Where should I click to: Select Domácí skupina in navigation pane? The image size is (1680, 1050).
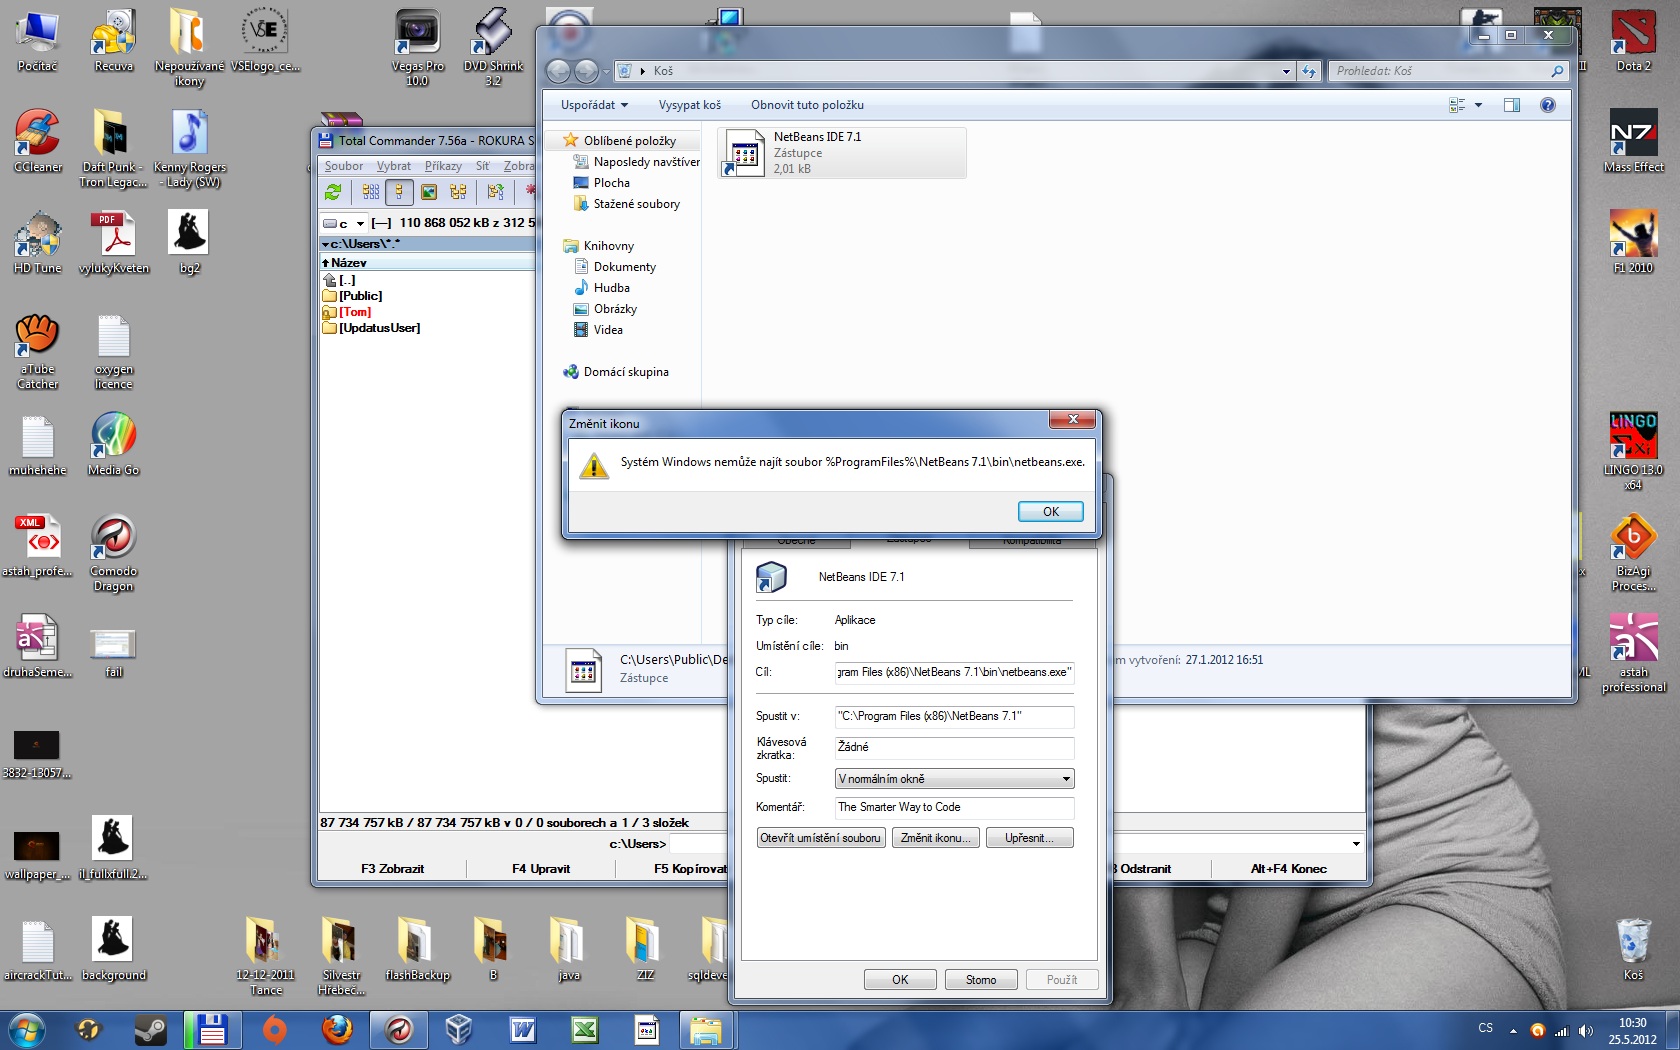click(615, 372)
